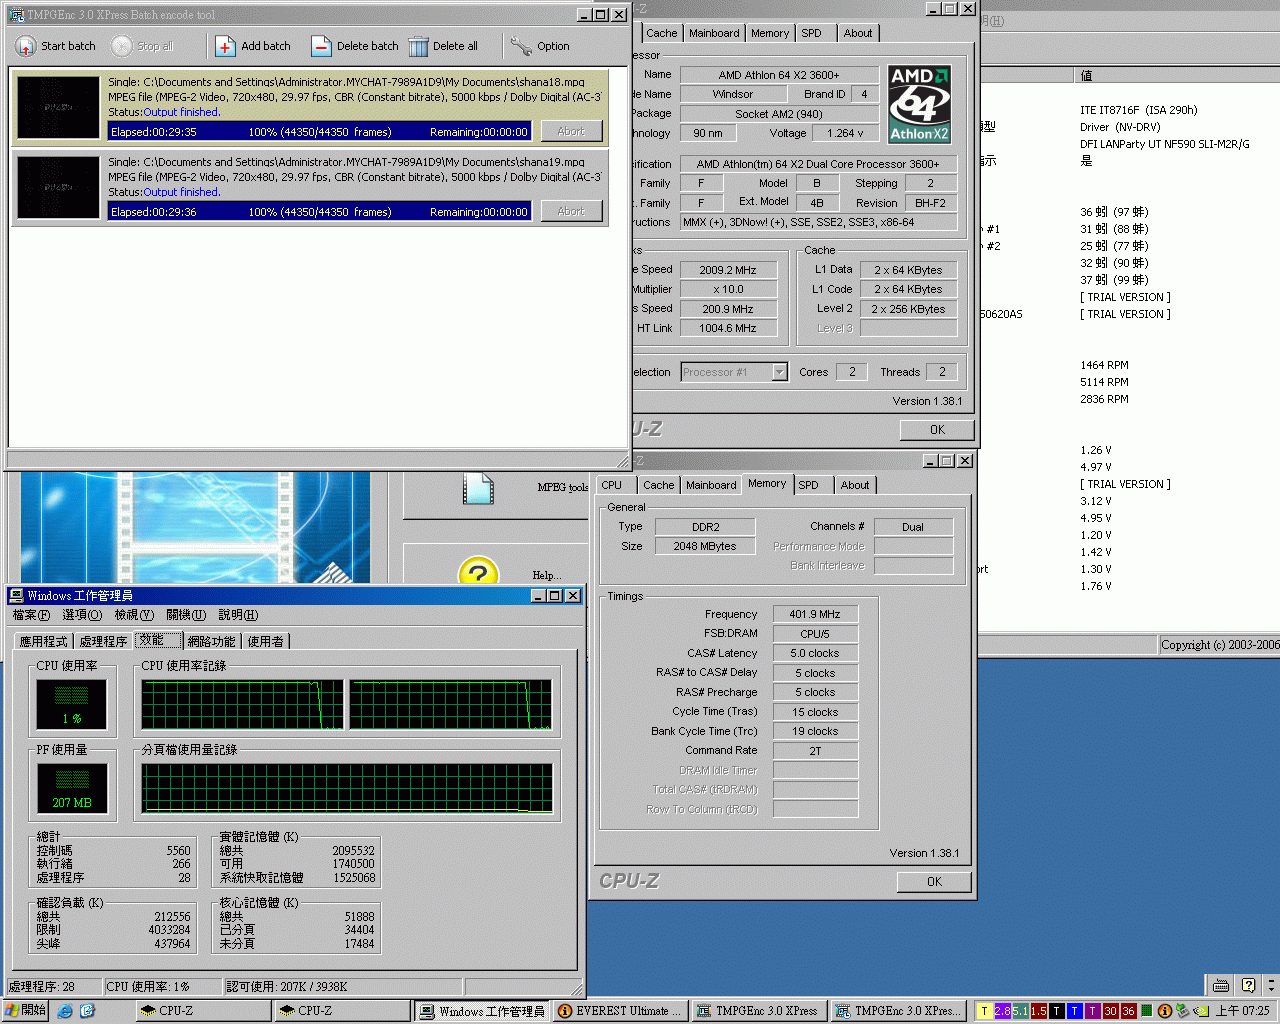Switch to EVEREST Ultimate in the taskbar

pyautogui.click(x=620, y=1011)
